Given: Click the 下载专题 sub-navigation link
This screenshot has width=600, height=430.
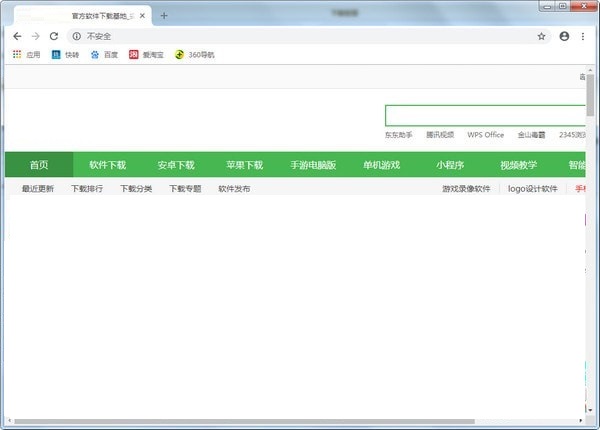Looking at the screenshot, I should (185, 189).
